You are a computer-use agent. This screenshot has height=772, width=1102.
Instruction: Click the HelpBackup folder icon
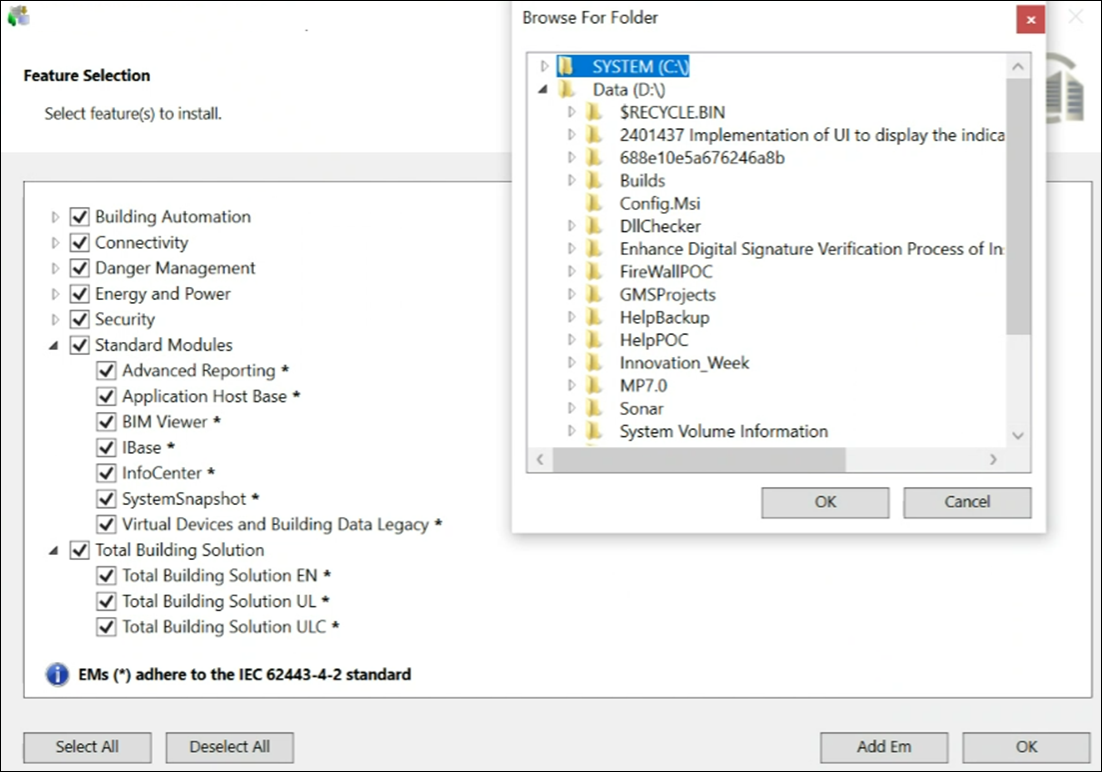pos(594,318)
